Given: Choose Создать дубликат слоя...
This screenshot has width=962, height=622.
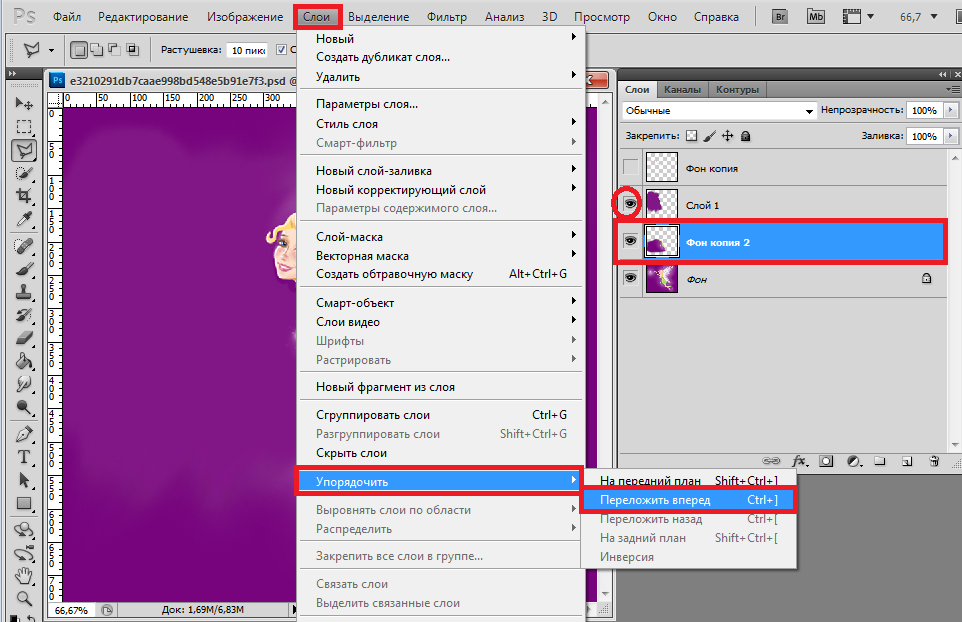Looking at the screenshot, I should click(x=442, y=57).
